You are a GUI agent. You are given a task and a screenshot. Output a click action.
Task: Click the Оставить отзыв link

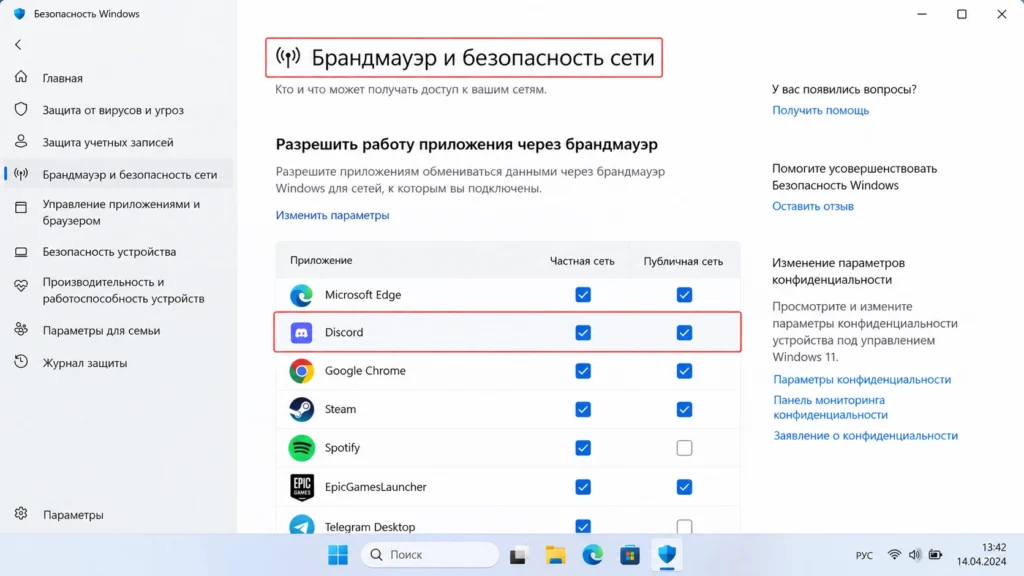point(812,206)
